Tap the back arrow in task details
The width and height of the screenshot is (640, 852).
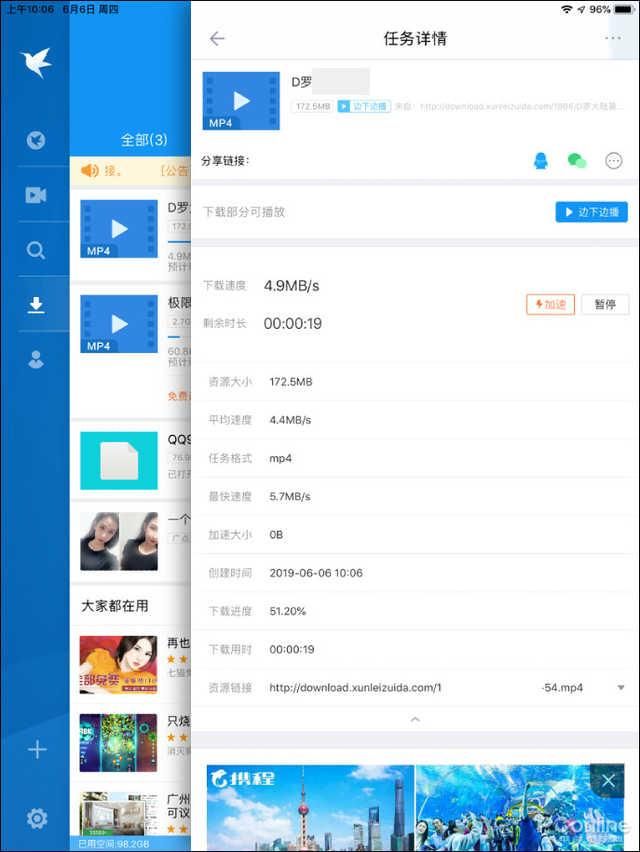217,39
